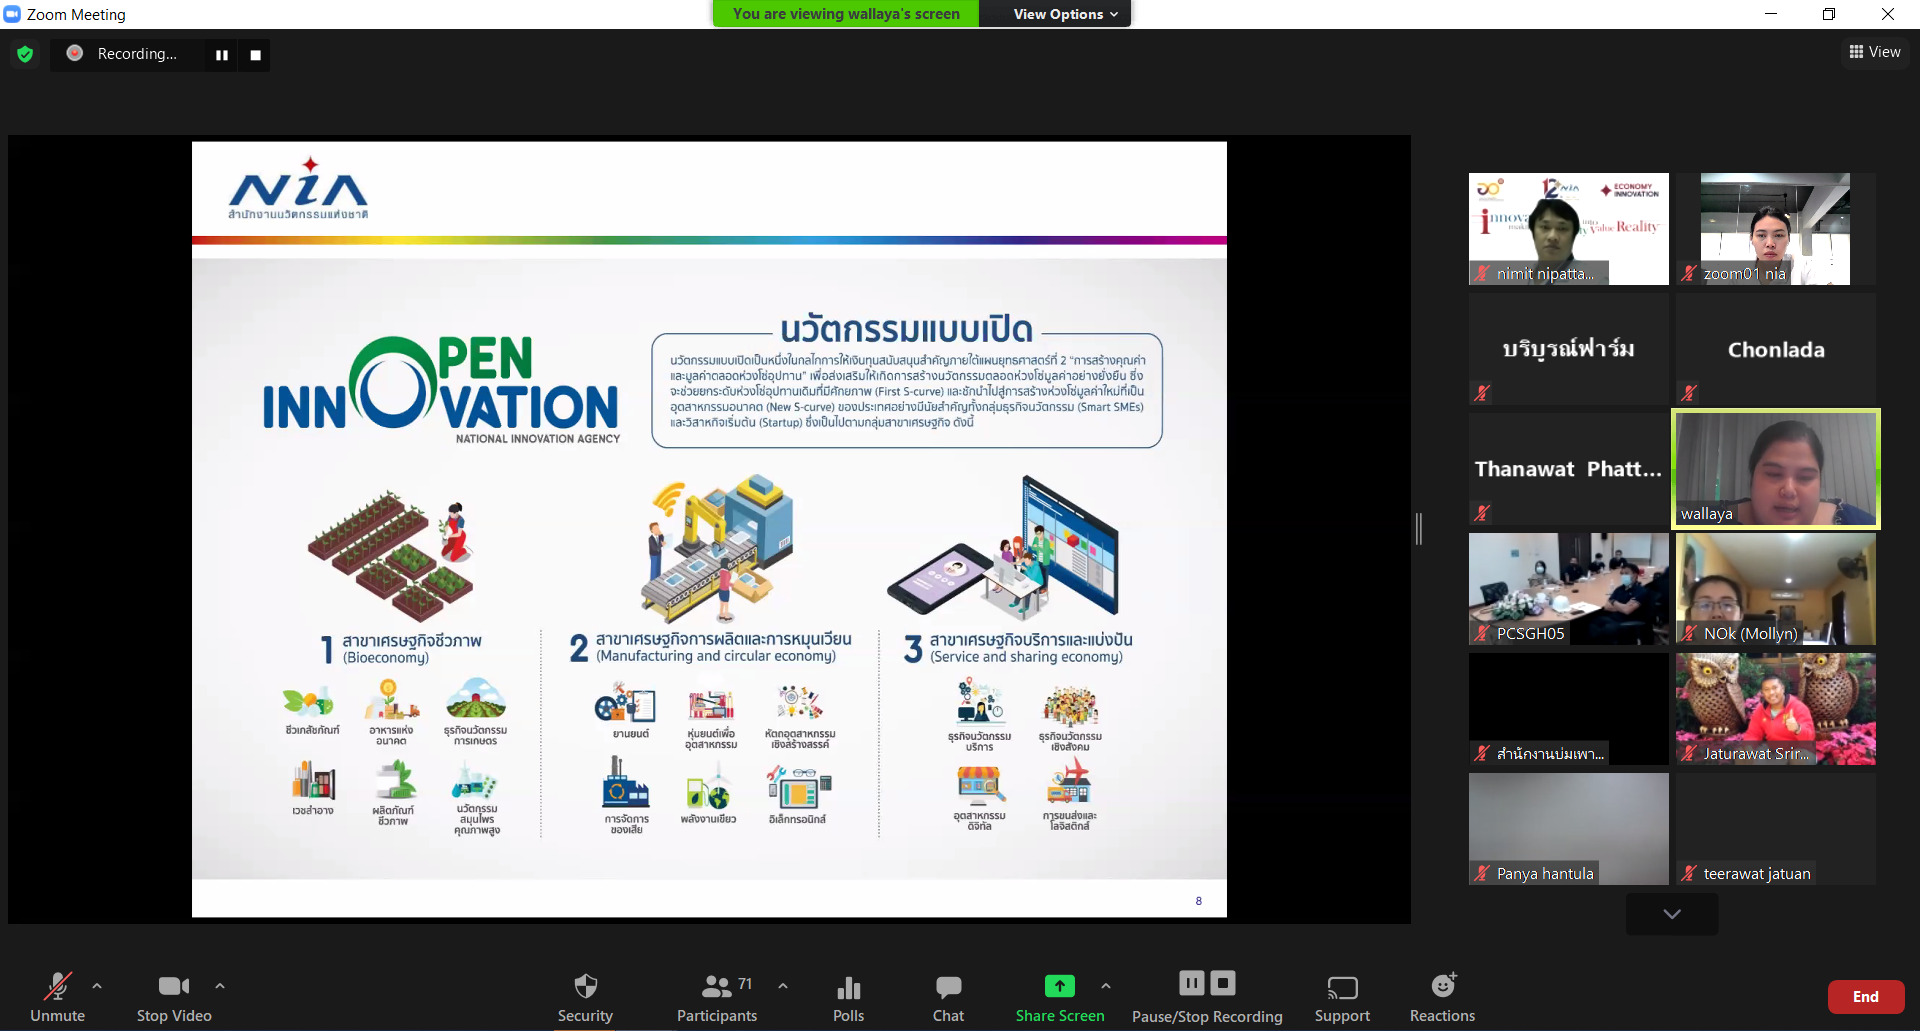
Task: Click the muted mic icon on teerawat jatuan tile
Action: [1689, 873]
